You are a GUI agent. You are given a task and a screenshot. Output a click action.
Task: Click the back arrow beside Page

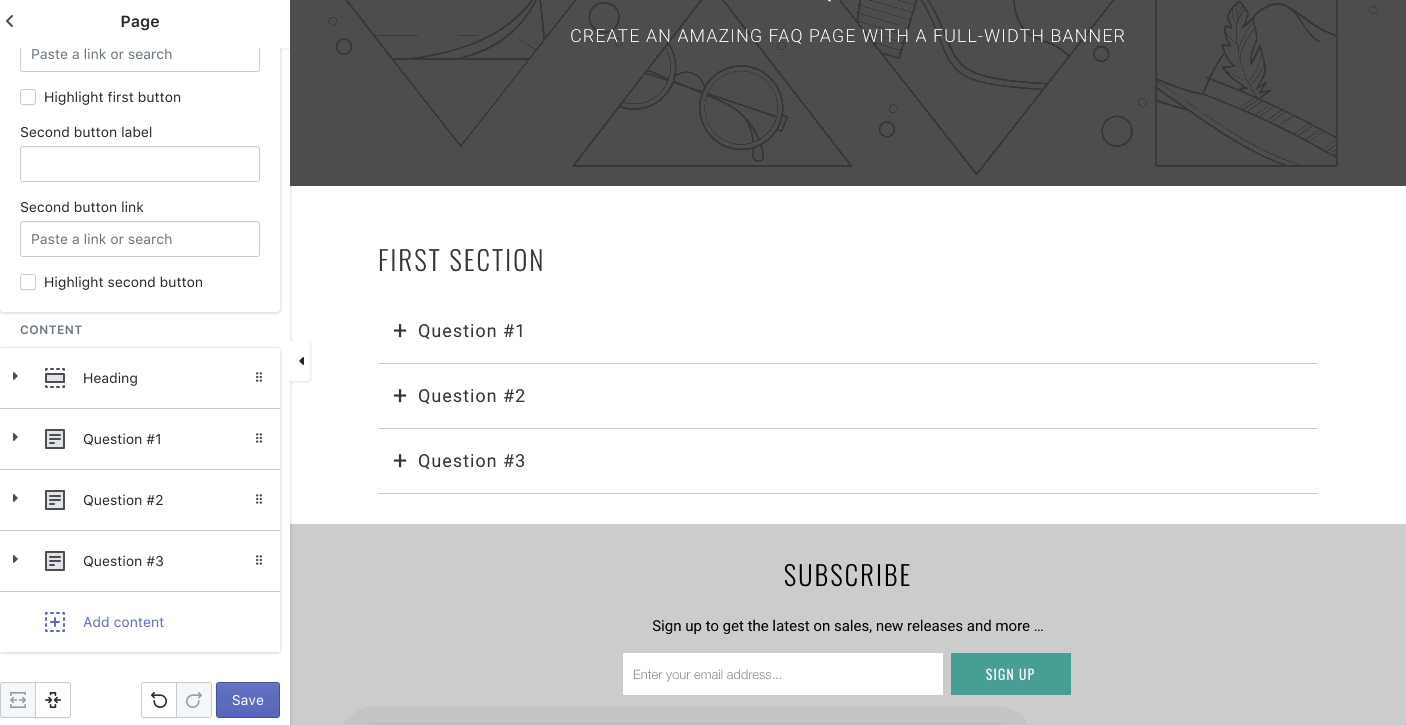(10, 21)
